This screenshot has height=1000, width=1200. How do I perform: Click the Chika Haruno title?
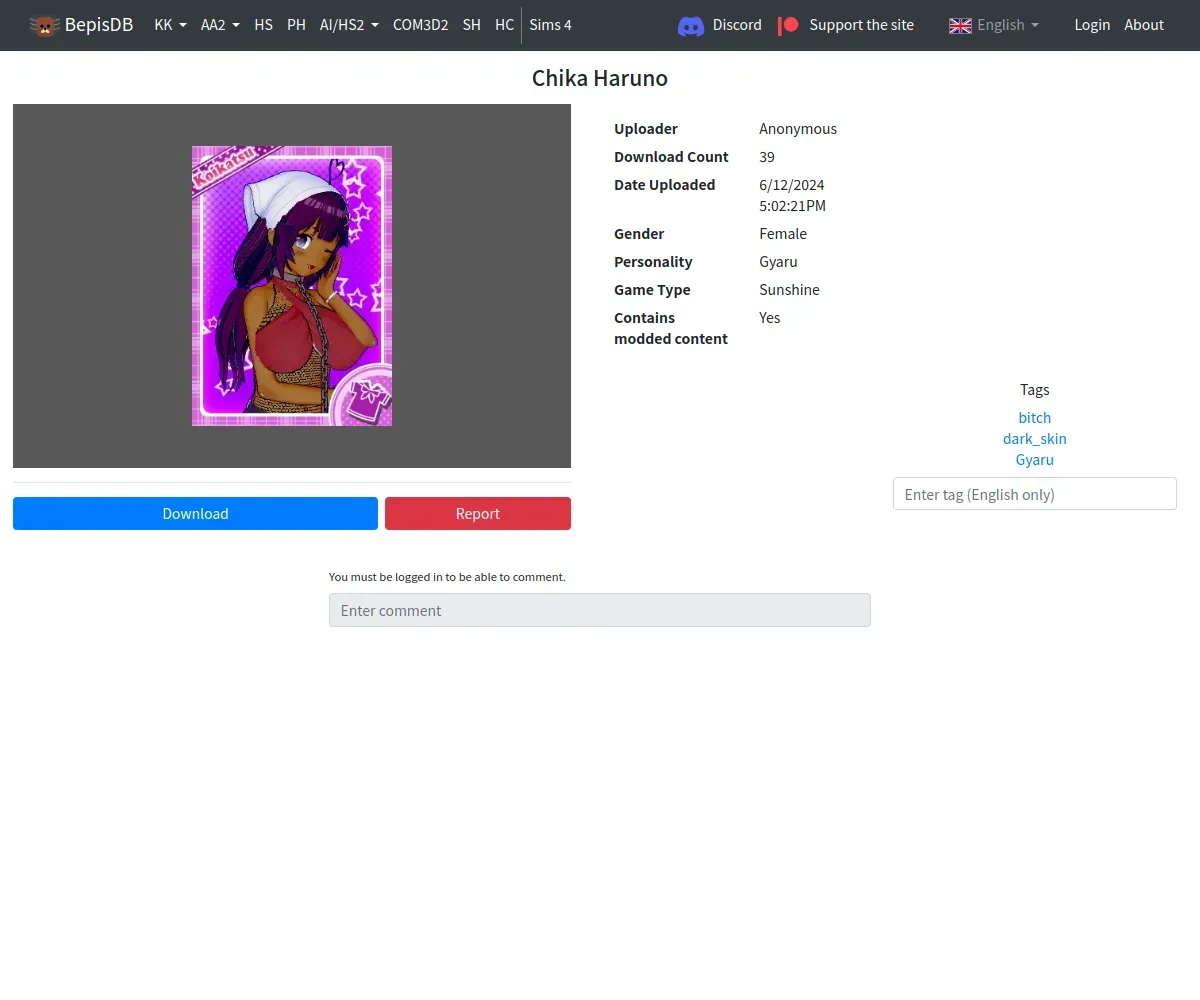[600, 78]
